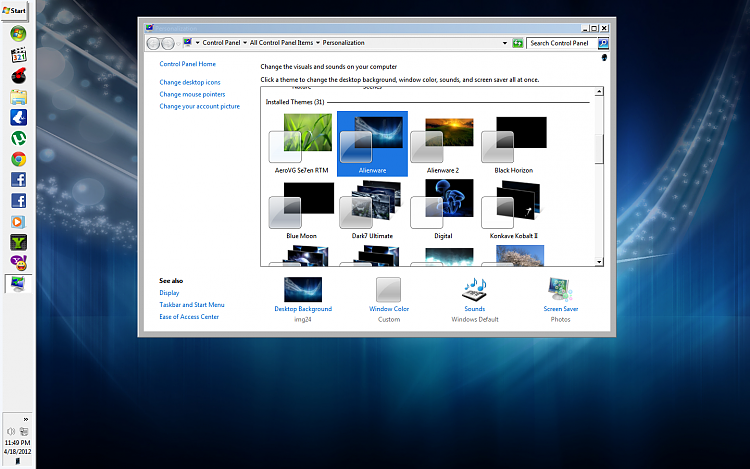The image size is (750, 469).
Task: Click in the Search Control Panel field
Action: pyautogui.click(x=562, y=43)
